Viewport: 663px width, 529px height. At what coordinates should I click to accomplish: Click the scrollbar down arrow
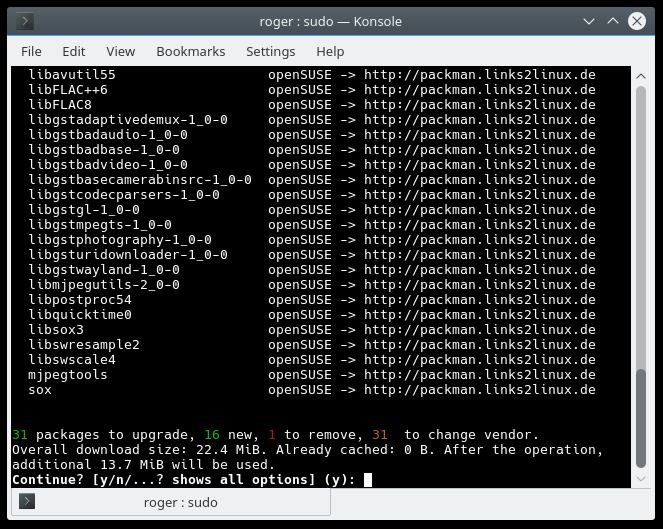pyautogui.click(x=641, y=479)
